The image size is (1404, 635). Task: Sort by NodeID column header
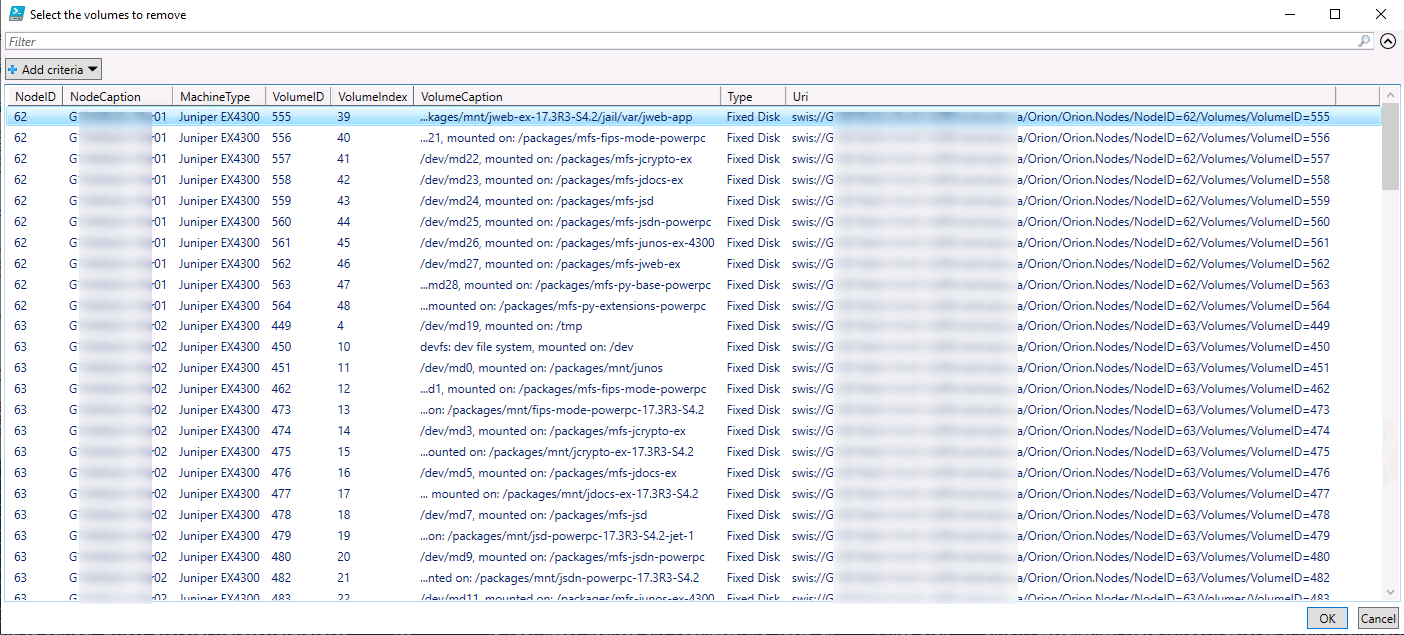[x=35, y=96]
